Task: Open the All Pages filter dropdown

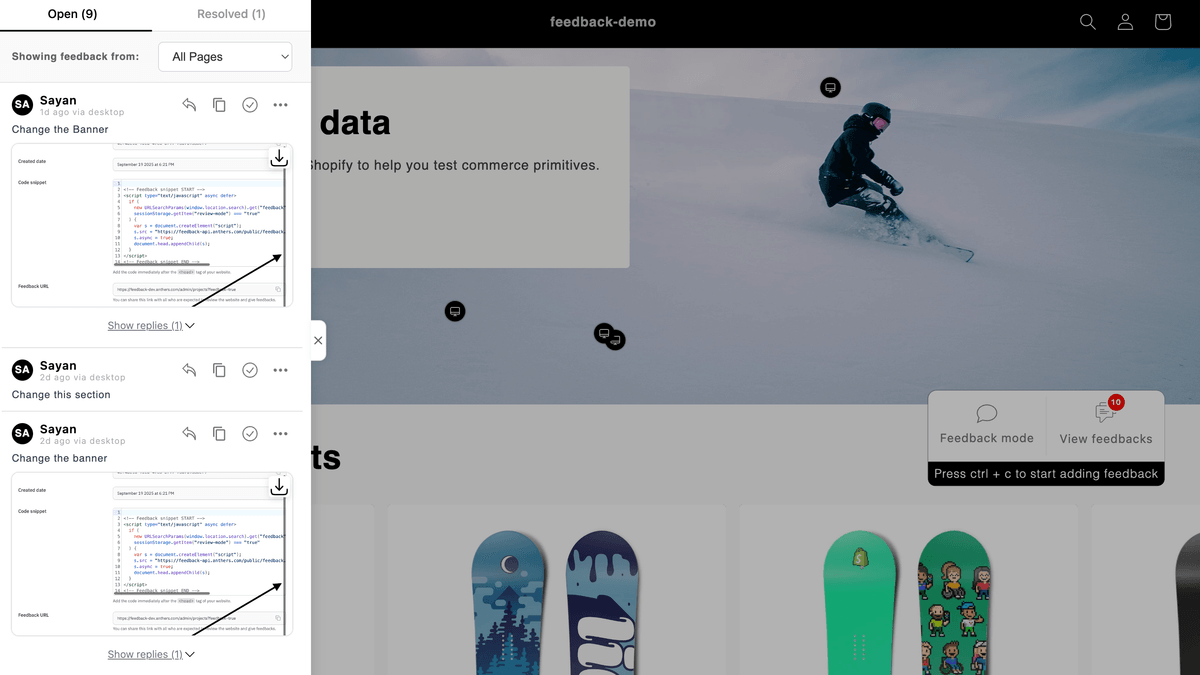Action: click(x=225, y=56)
